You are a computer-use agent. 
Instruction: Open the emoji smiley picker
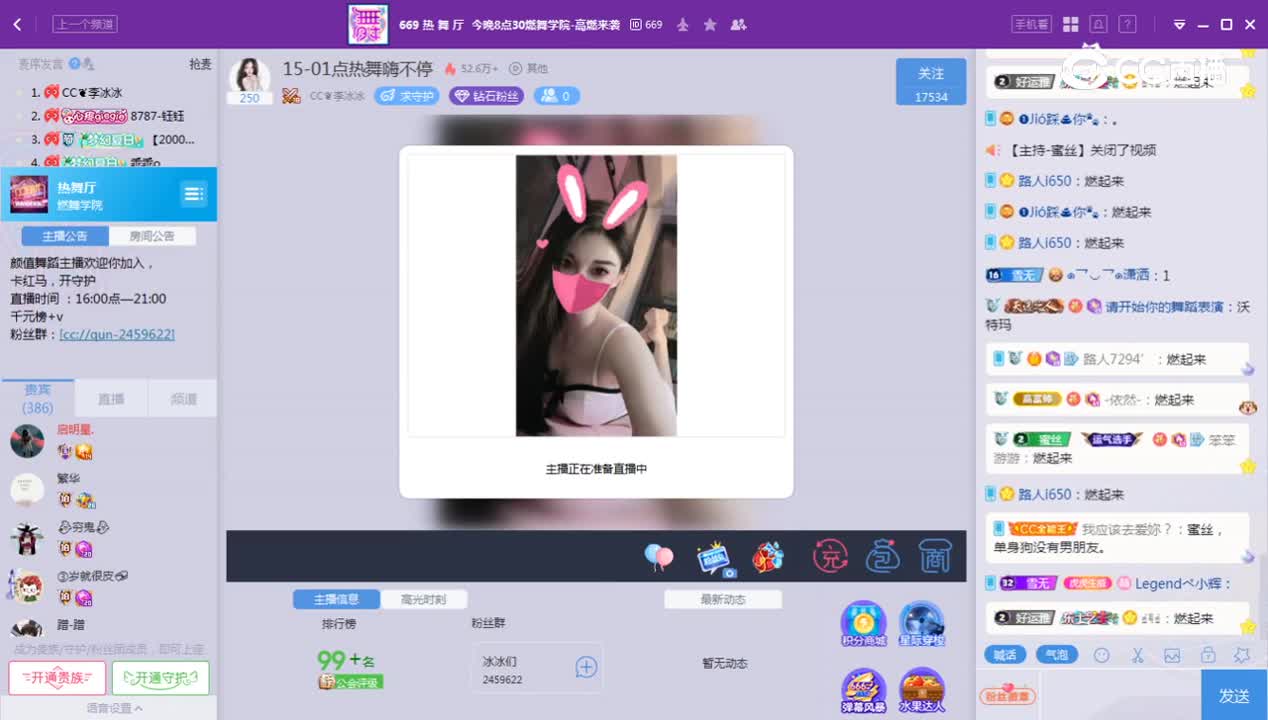point(1102,655)
